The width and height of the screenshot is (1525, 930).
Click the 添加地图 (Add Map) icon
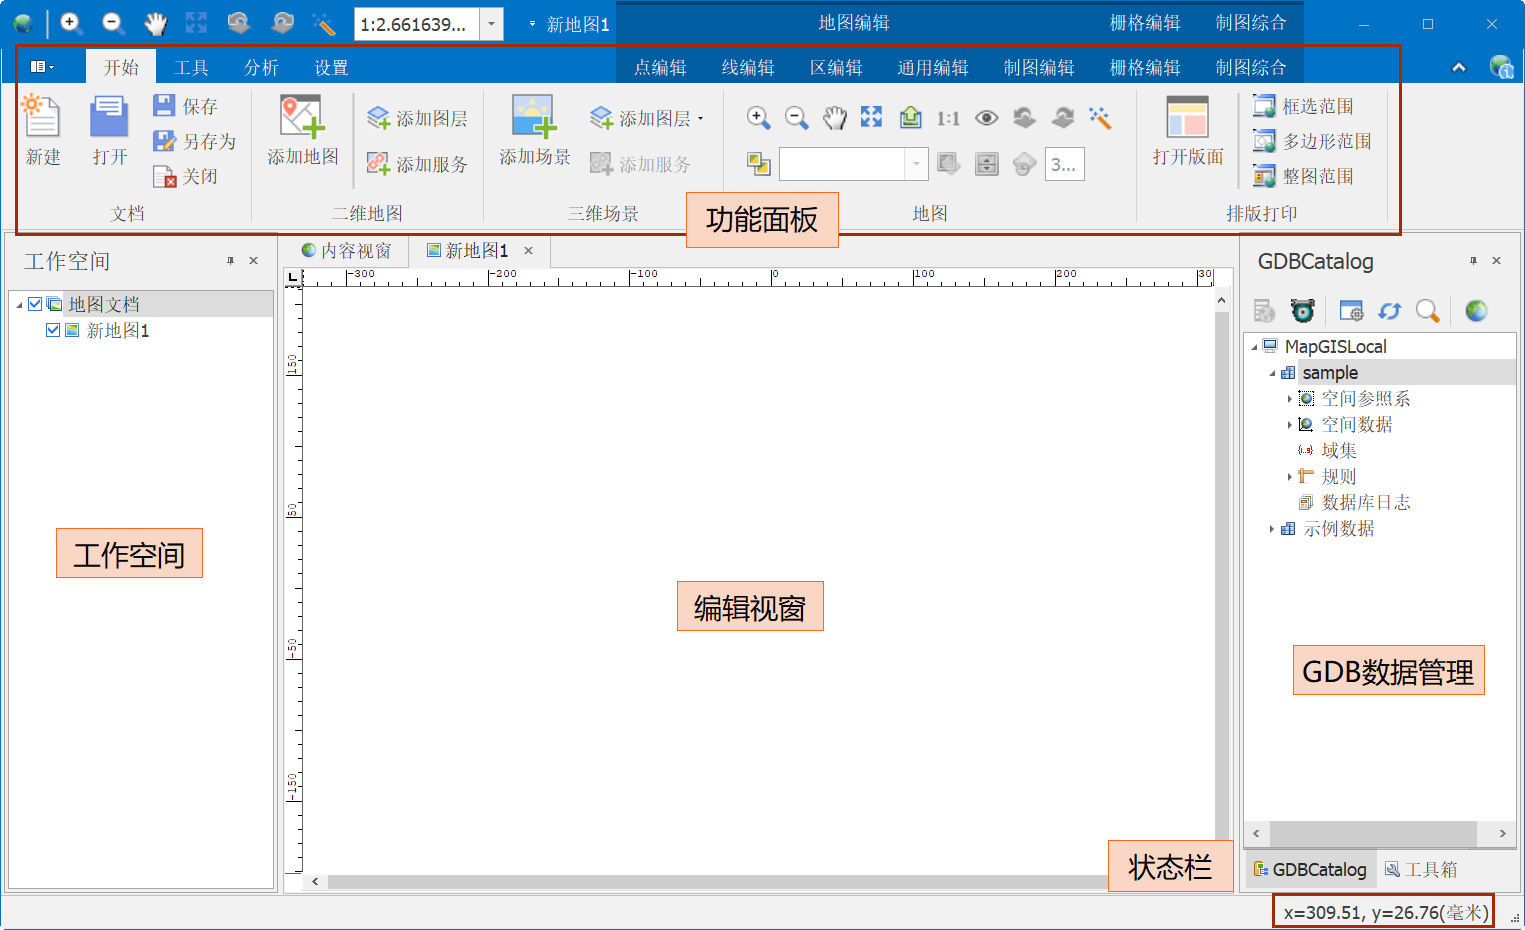click(x=302, y=118)
